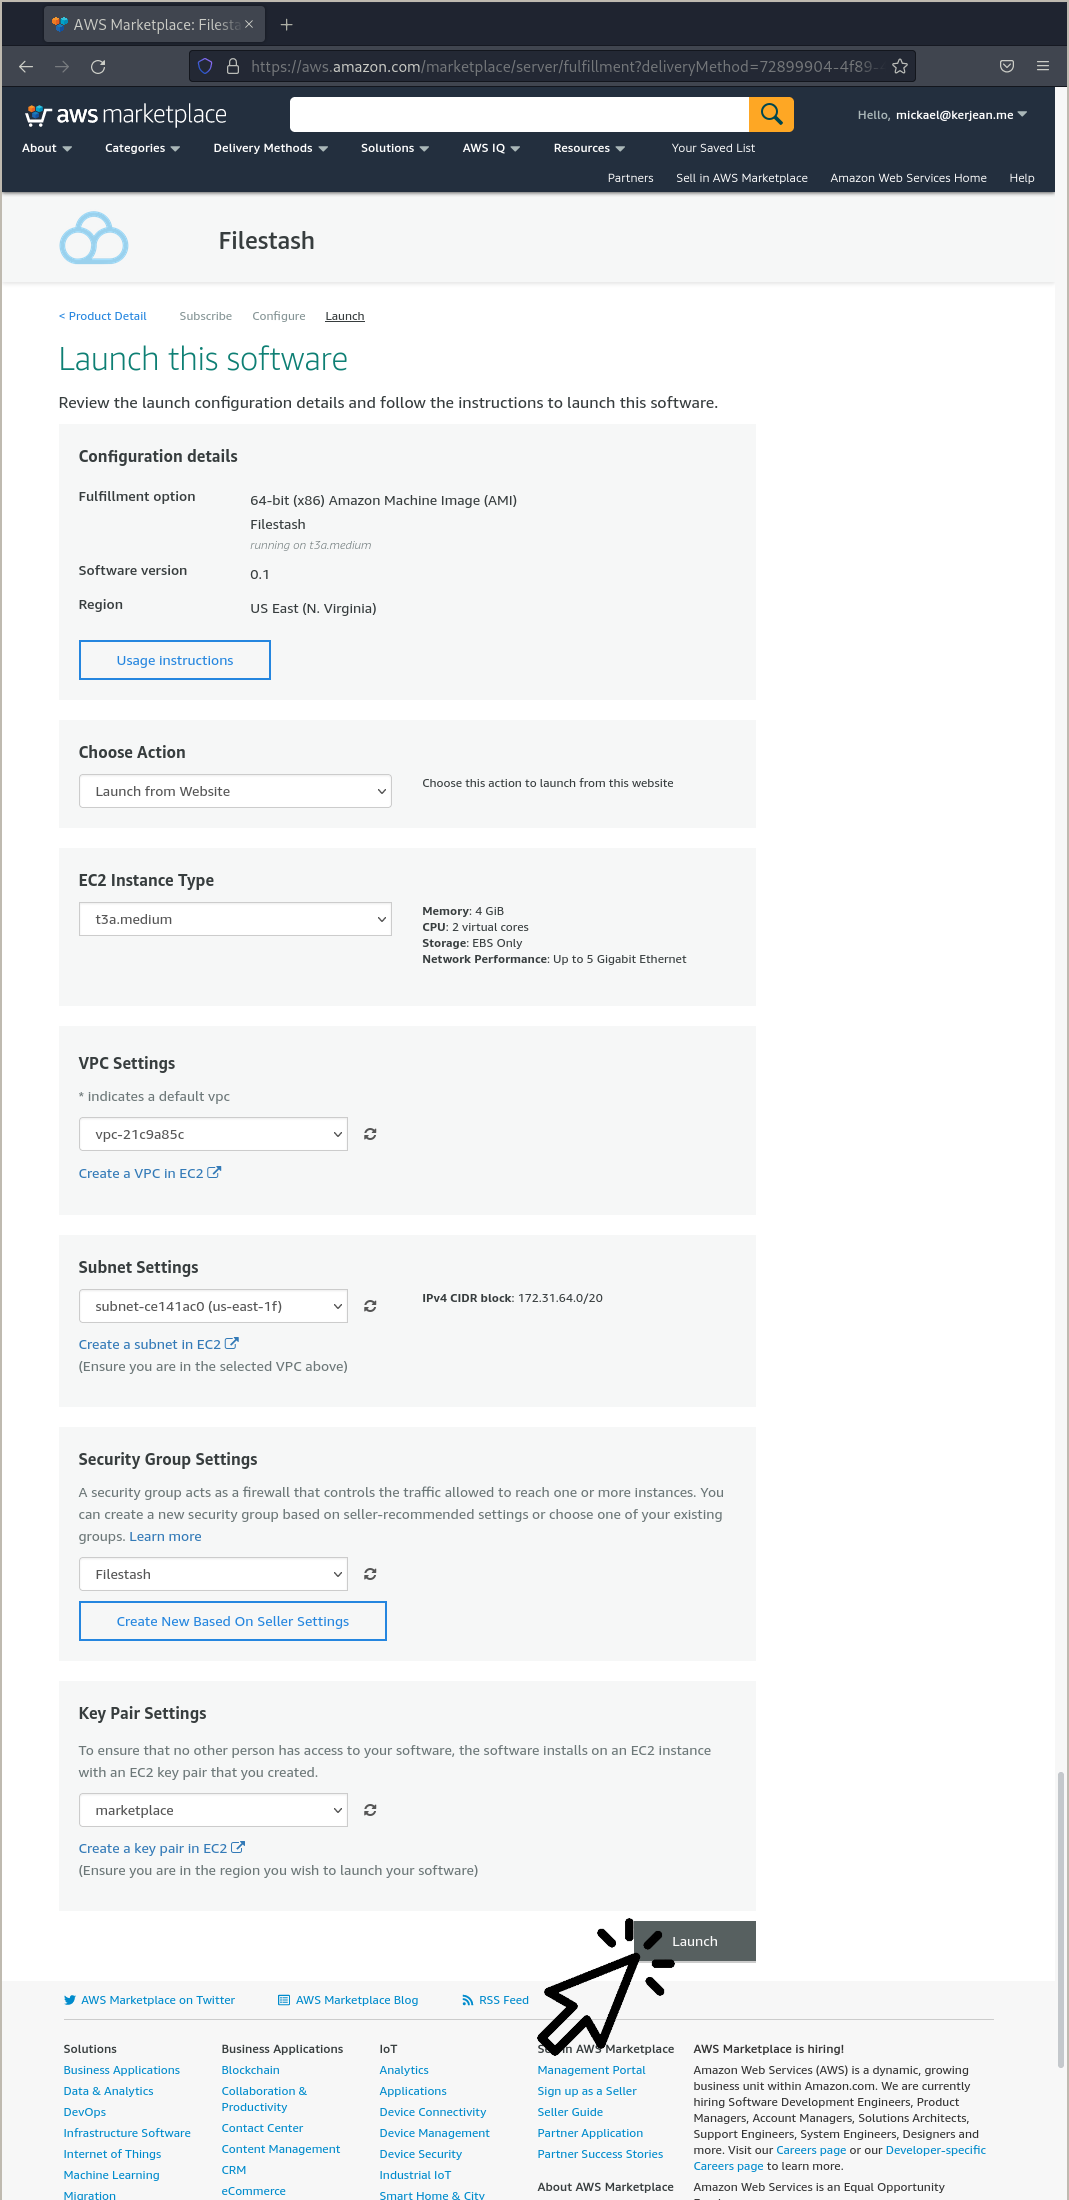Click the aws marketplace logo
This screenshot has height=2200, width=1069.
[x=126, y=115]
